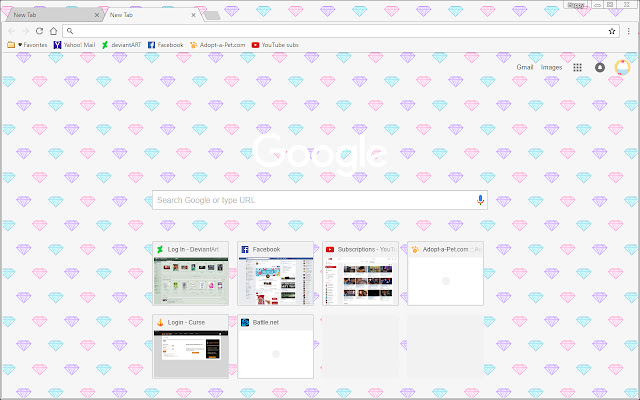Screen dimensions: 640x400
Task: Open the Log In - DeviantArt thumbnail
Action: coord(191,273)
